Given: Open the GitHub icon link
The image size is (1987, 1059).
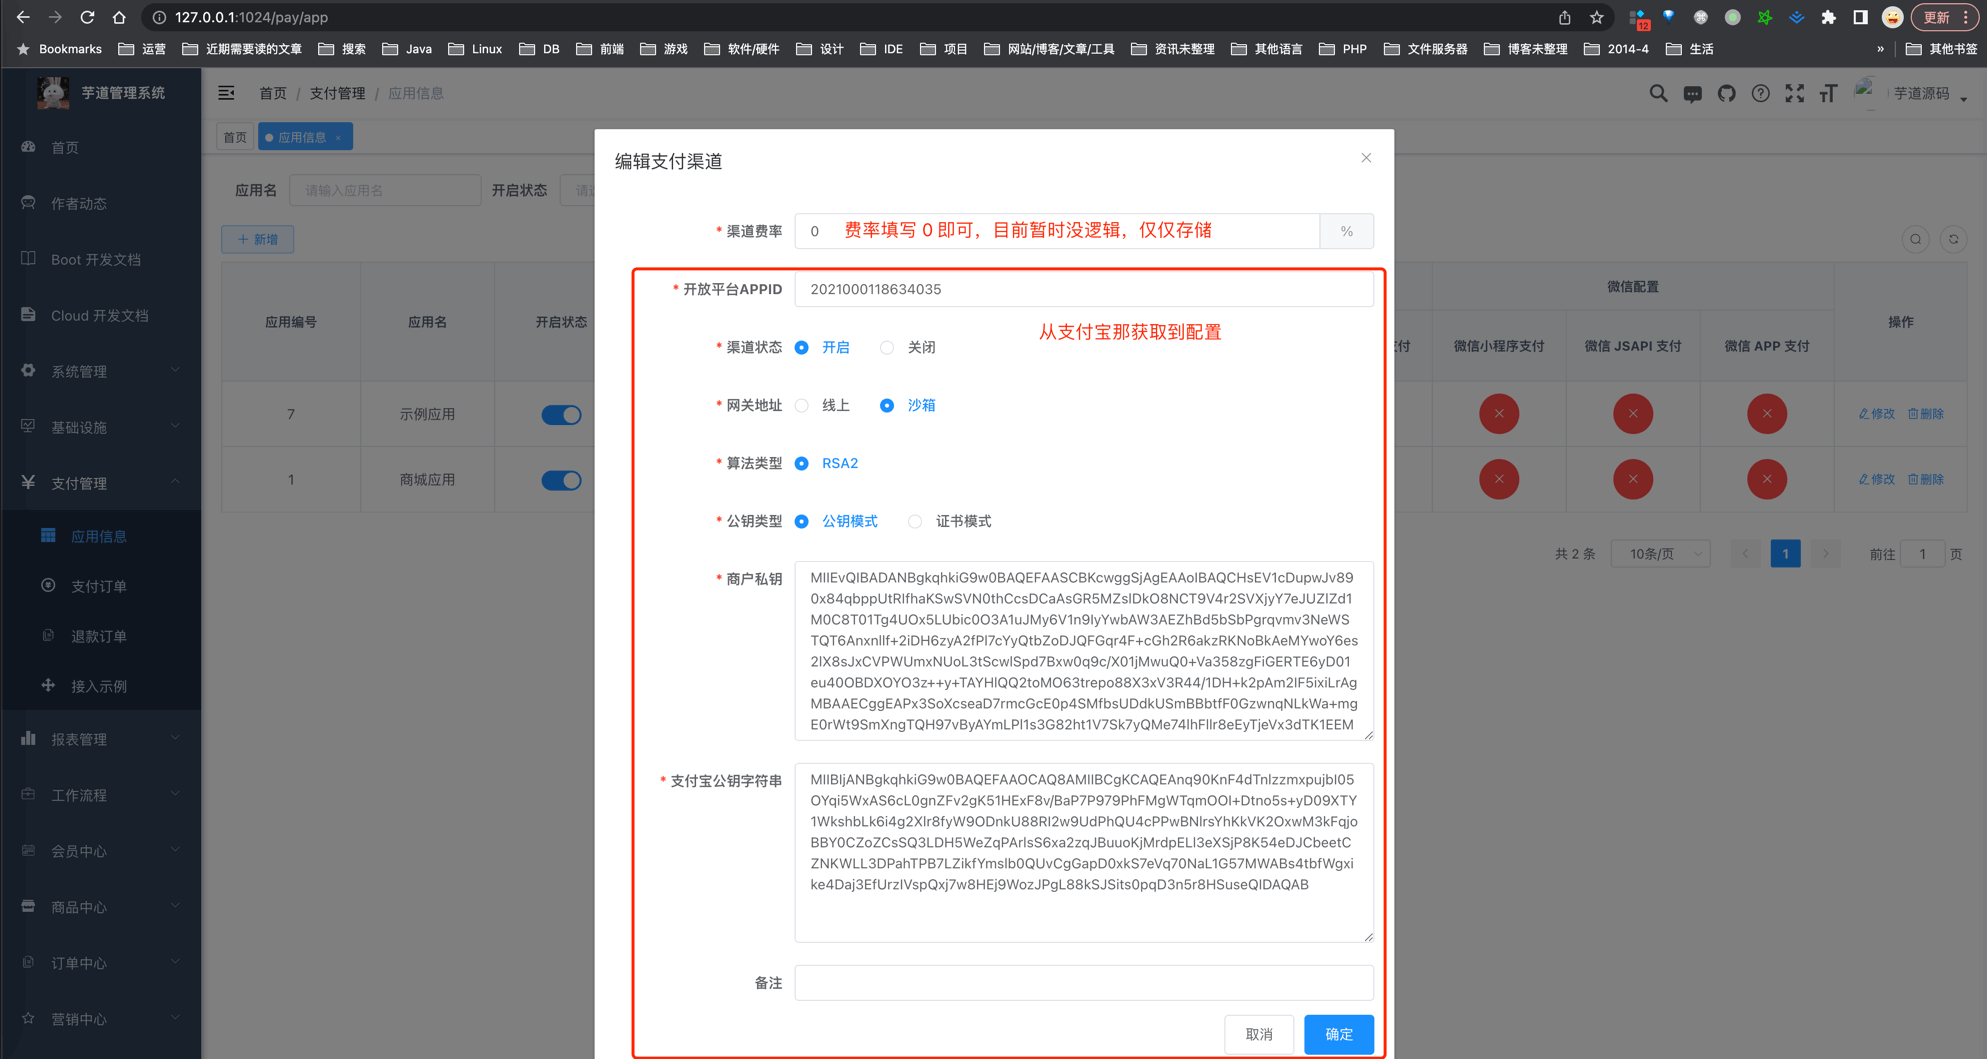Looking at the screenshot, I should [1726, 93].
